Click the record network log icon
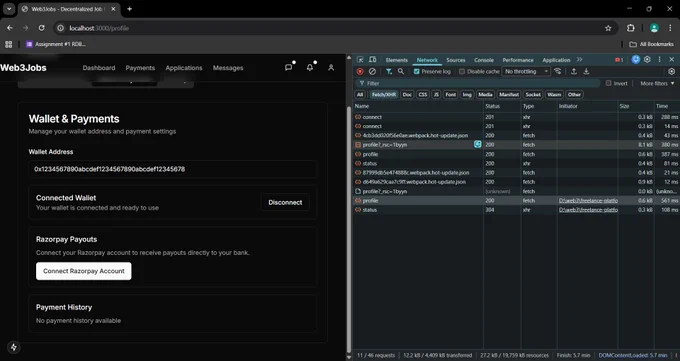The image size is (680, 361). coord(360,72)
